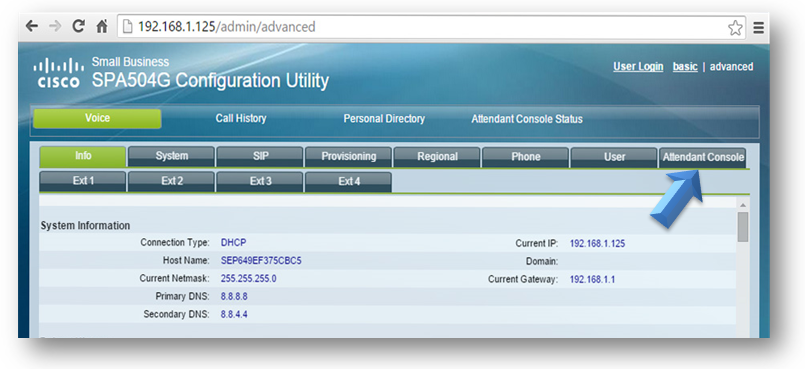The width and height of the screenshot is (805, 369).
Task: Open the Ext 3 tab
Action: (260, 182)
